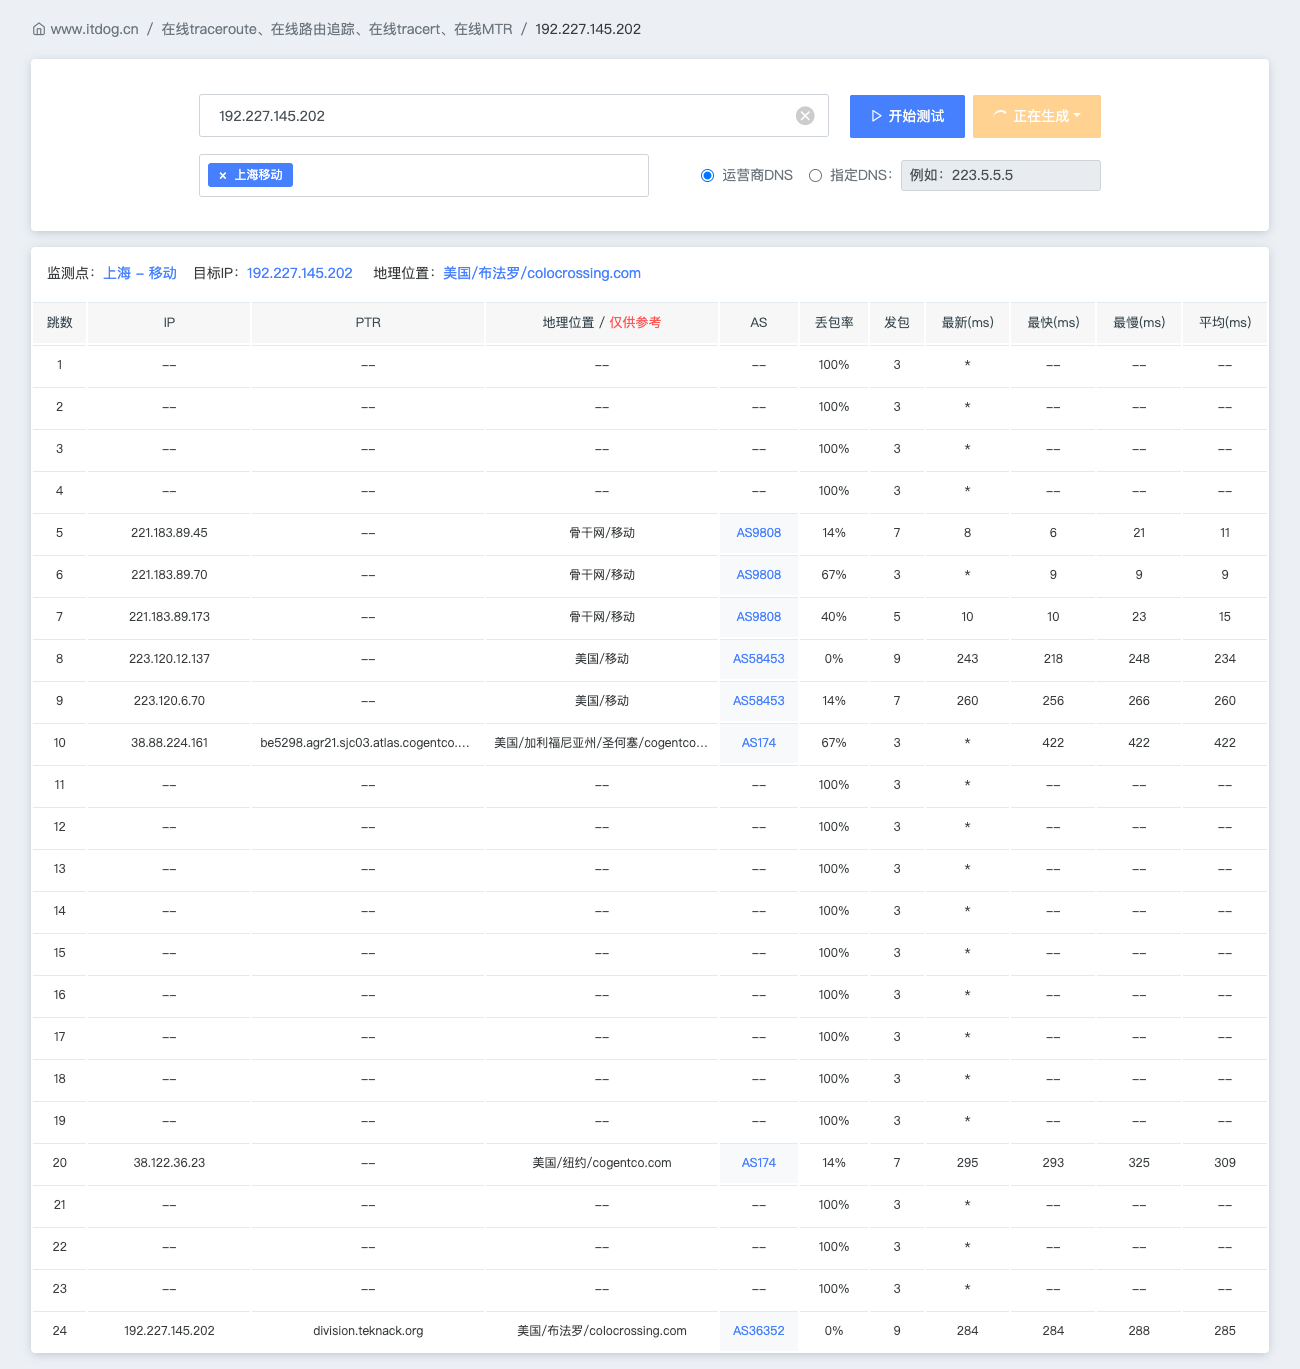Open AS9808 link in hop 5
This screenshot has width=1300, height=1369.
759,533
